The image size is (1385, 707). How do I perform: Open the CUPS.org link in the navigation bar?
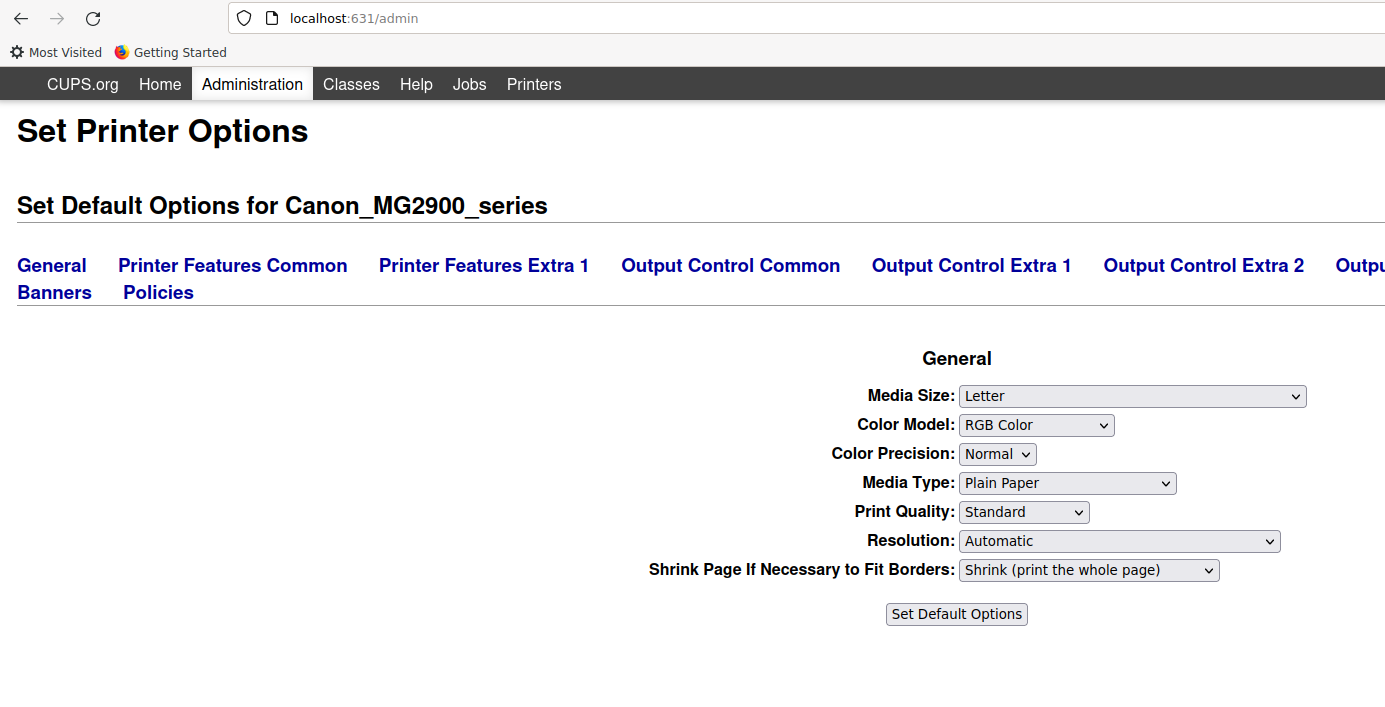coord(83,84)
